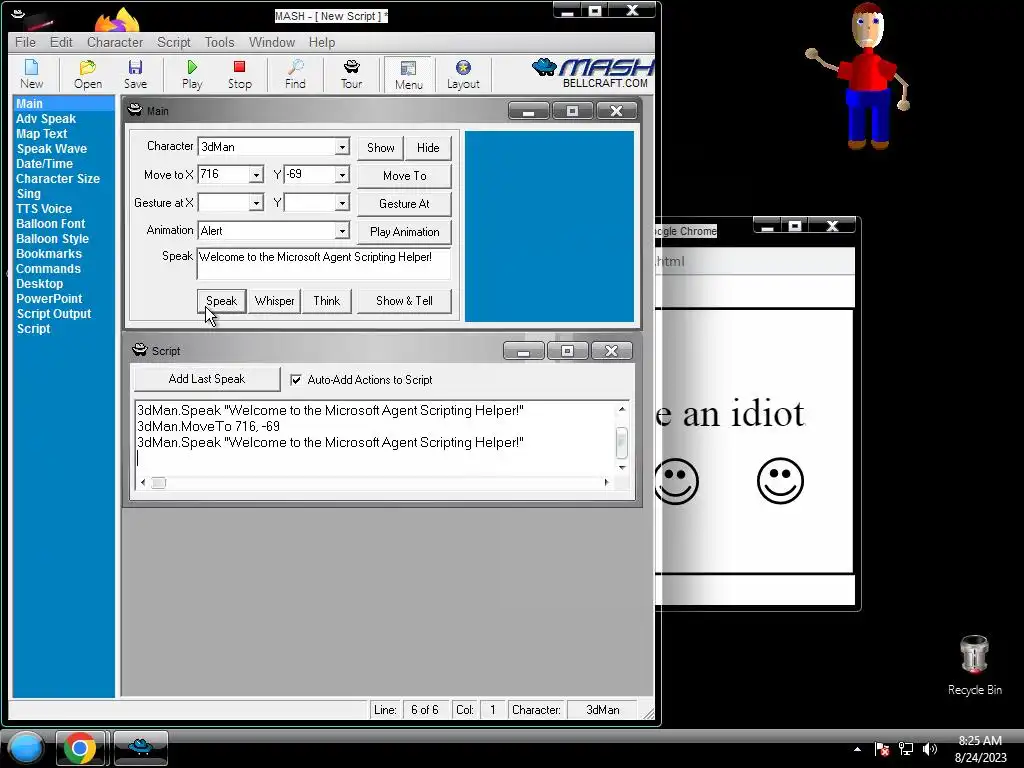Click the MASH taskbar button
This screenshot has width=1024, height=768.
(x=141, y=748)
